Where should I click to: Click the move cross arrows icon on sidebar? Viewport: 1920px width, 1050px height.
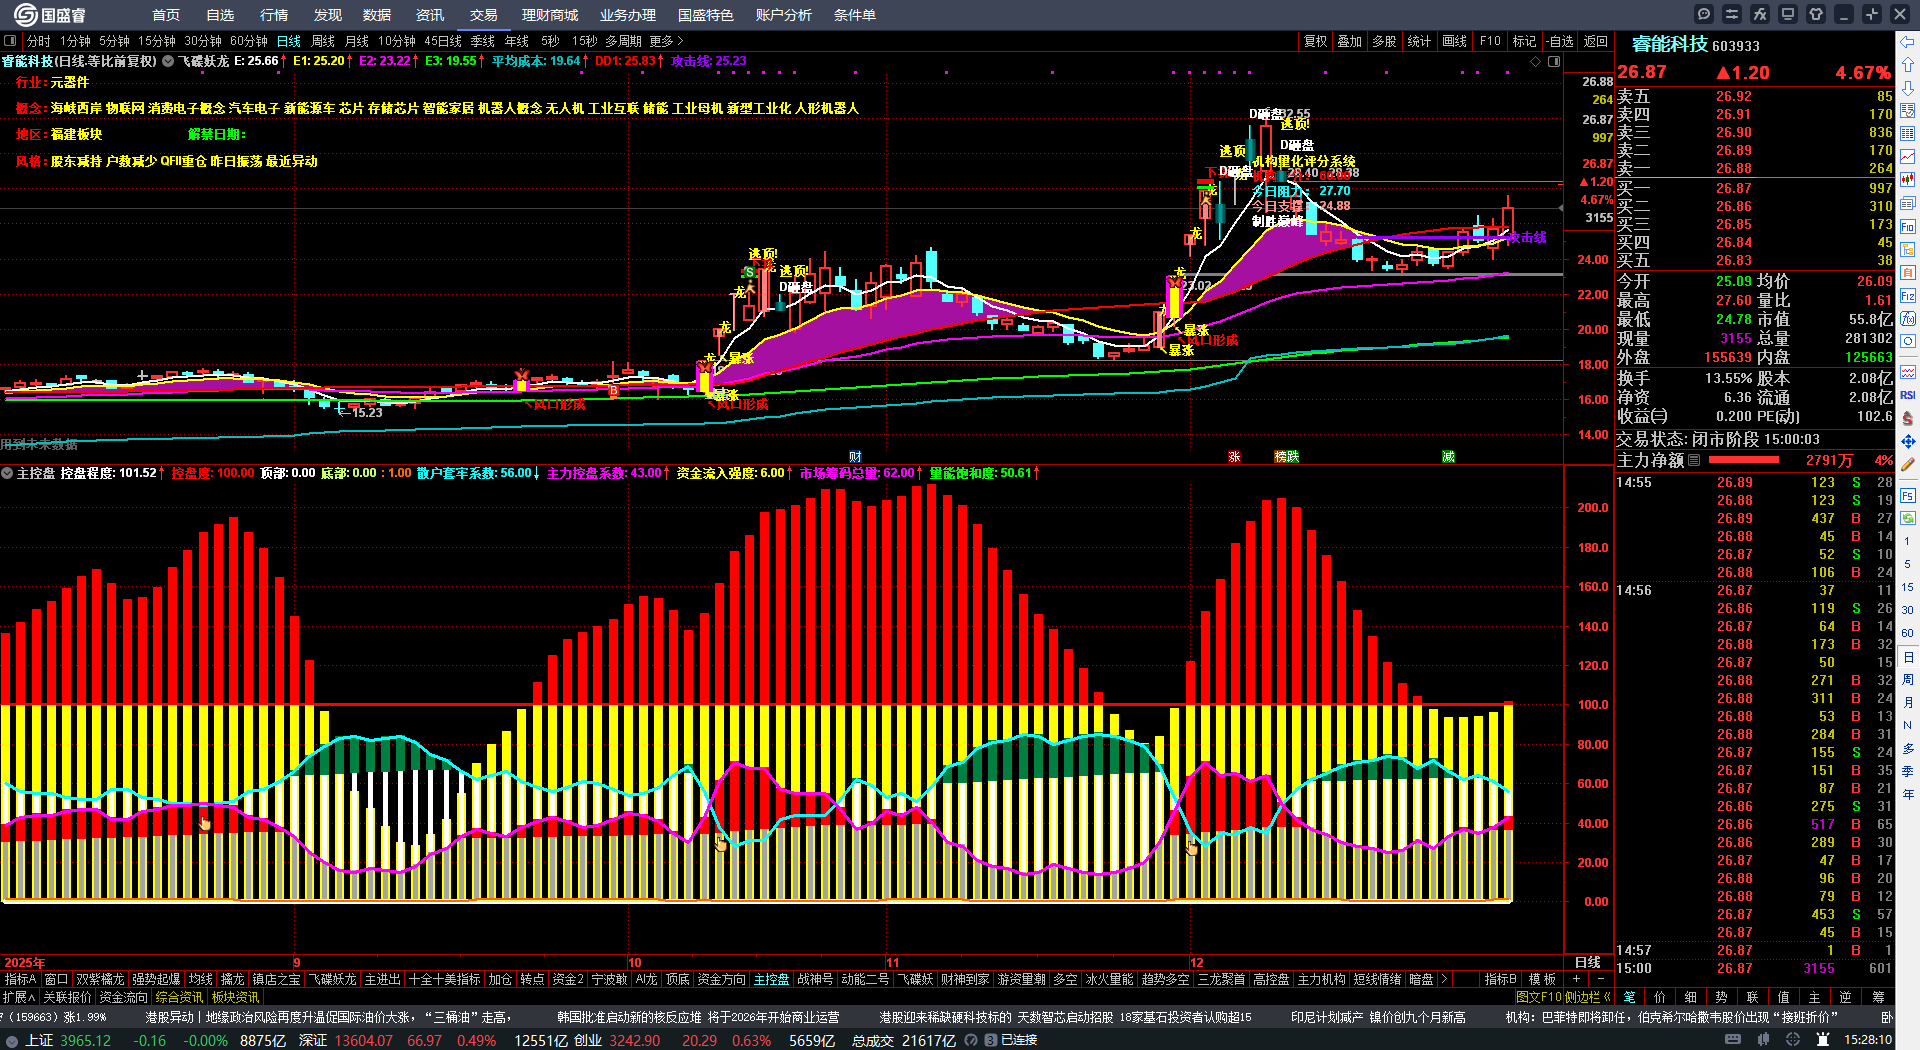[x=1908, y=441]
